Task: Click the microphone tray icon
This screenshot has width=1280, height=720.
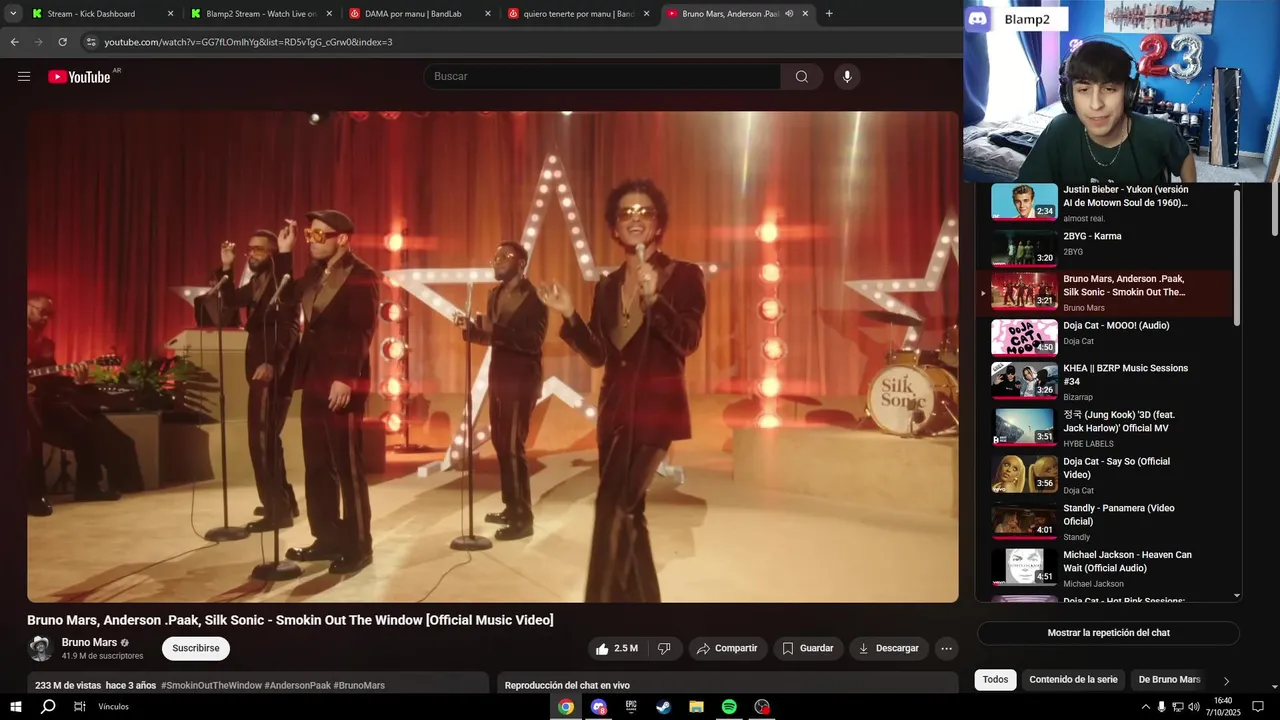Action: (x=1161, y=707)
